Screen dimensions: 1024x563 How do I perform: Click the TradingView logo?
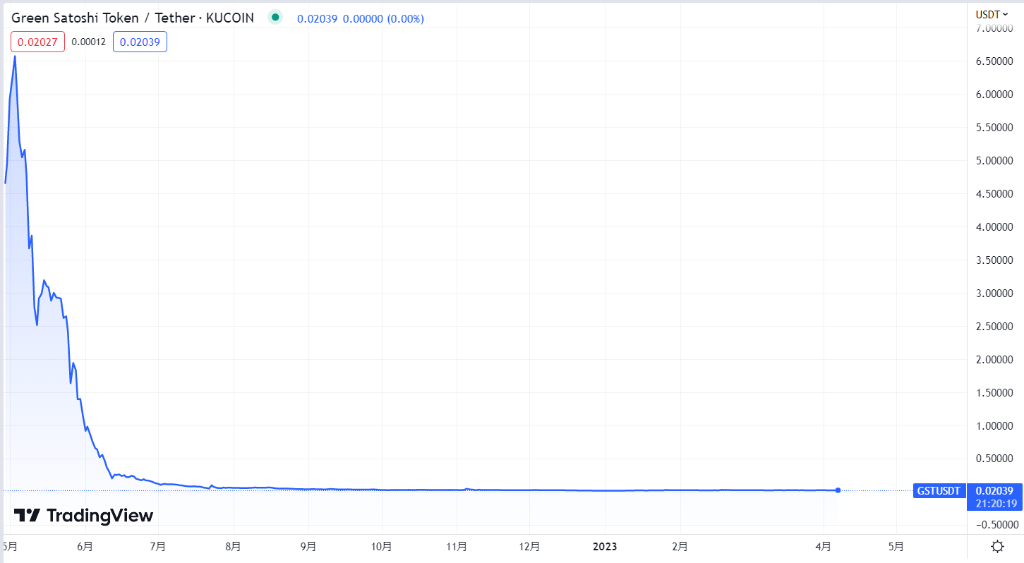coord(84,515)
